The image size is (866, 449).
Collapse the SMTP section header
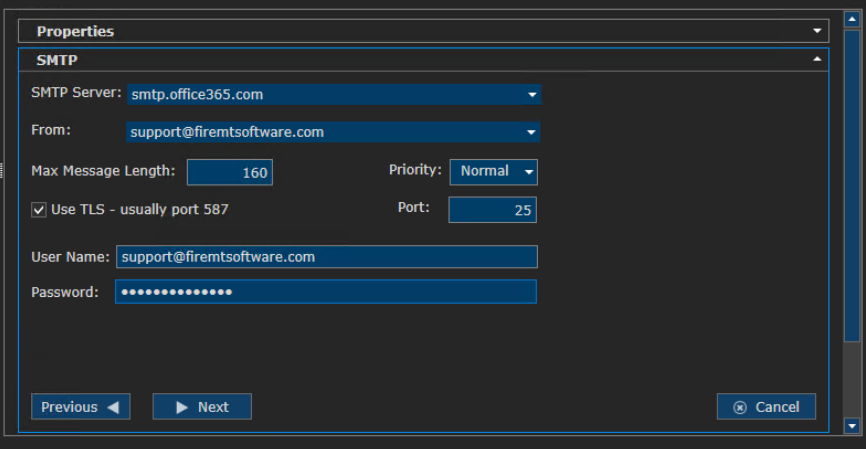[x=423, y=60]
